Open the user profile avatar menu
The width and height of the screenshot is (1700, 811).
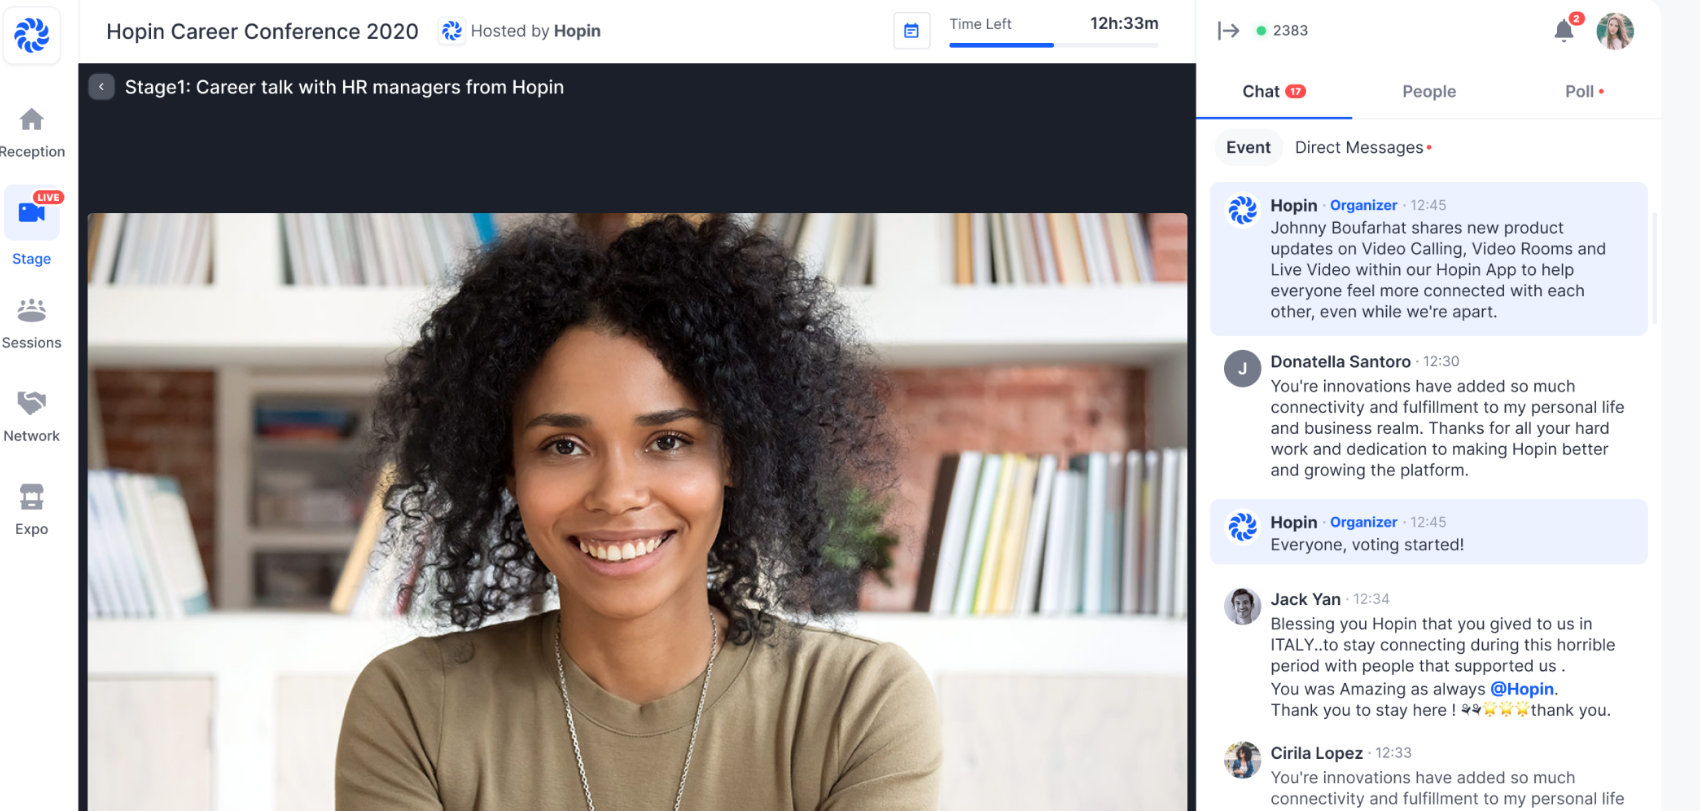pyautogui.click(x=1615, y=31)
